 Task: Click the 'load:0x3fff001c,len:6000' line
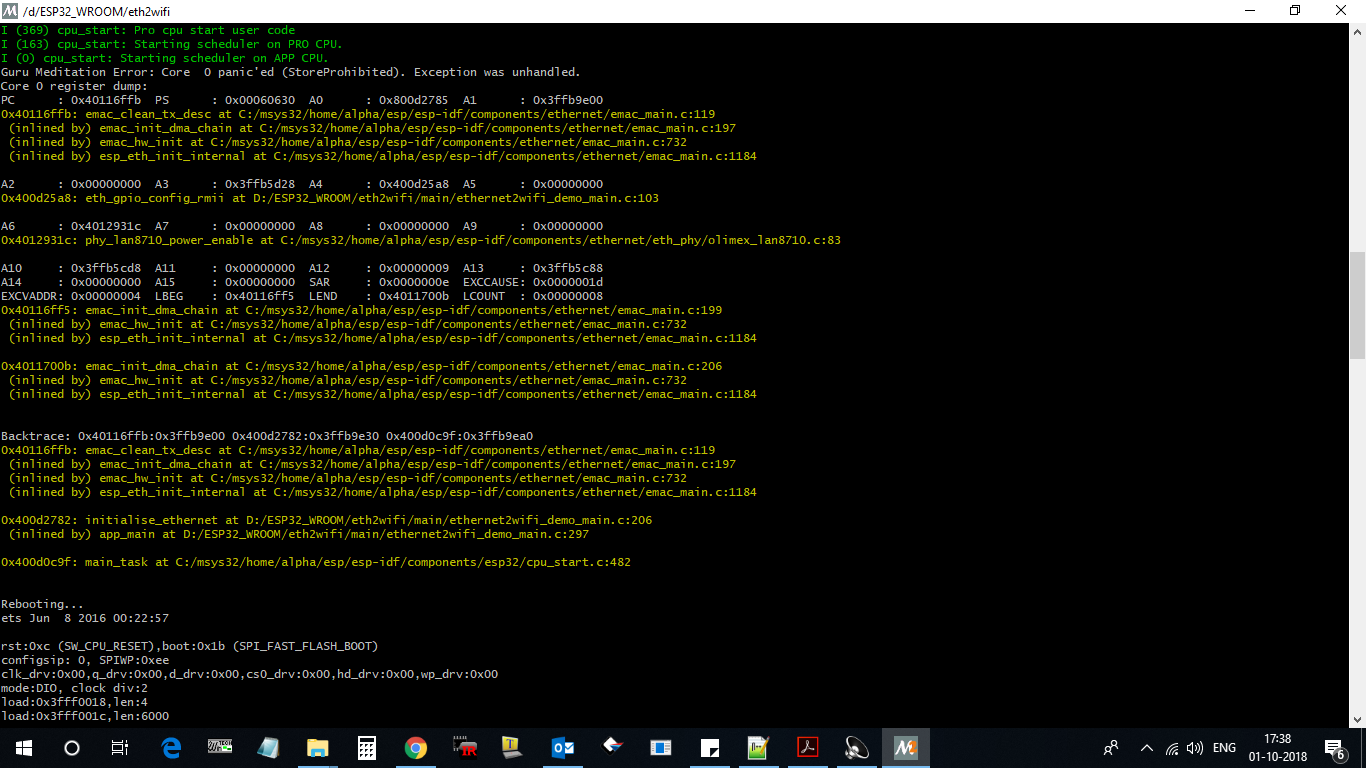[85, 716]
